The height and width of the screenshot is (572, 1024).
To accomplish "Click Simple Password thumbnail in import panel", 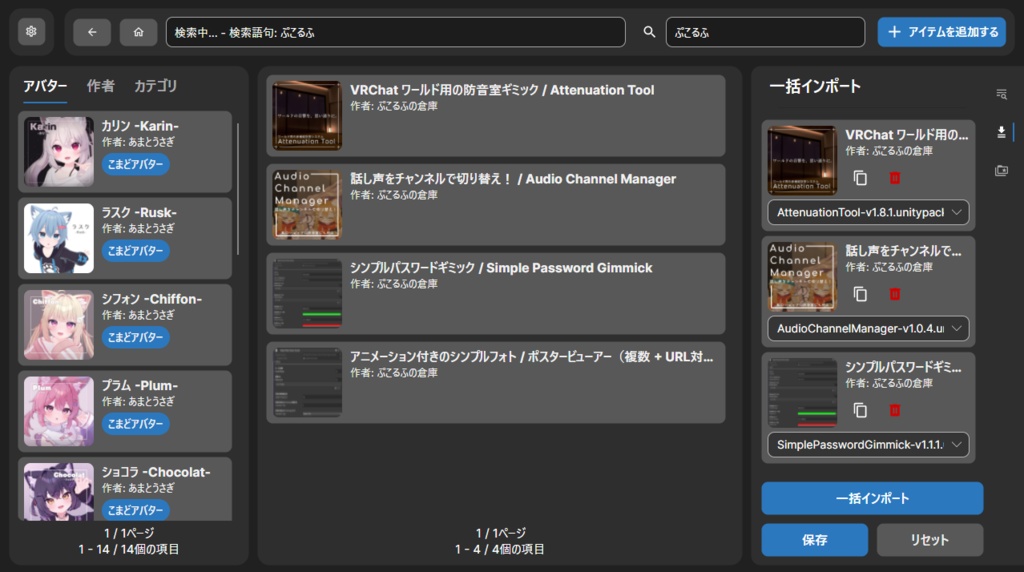I will coord(802,393).
